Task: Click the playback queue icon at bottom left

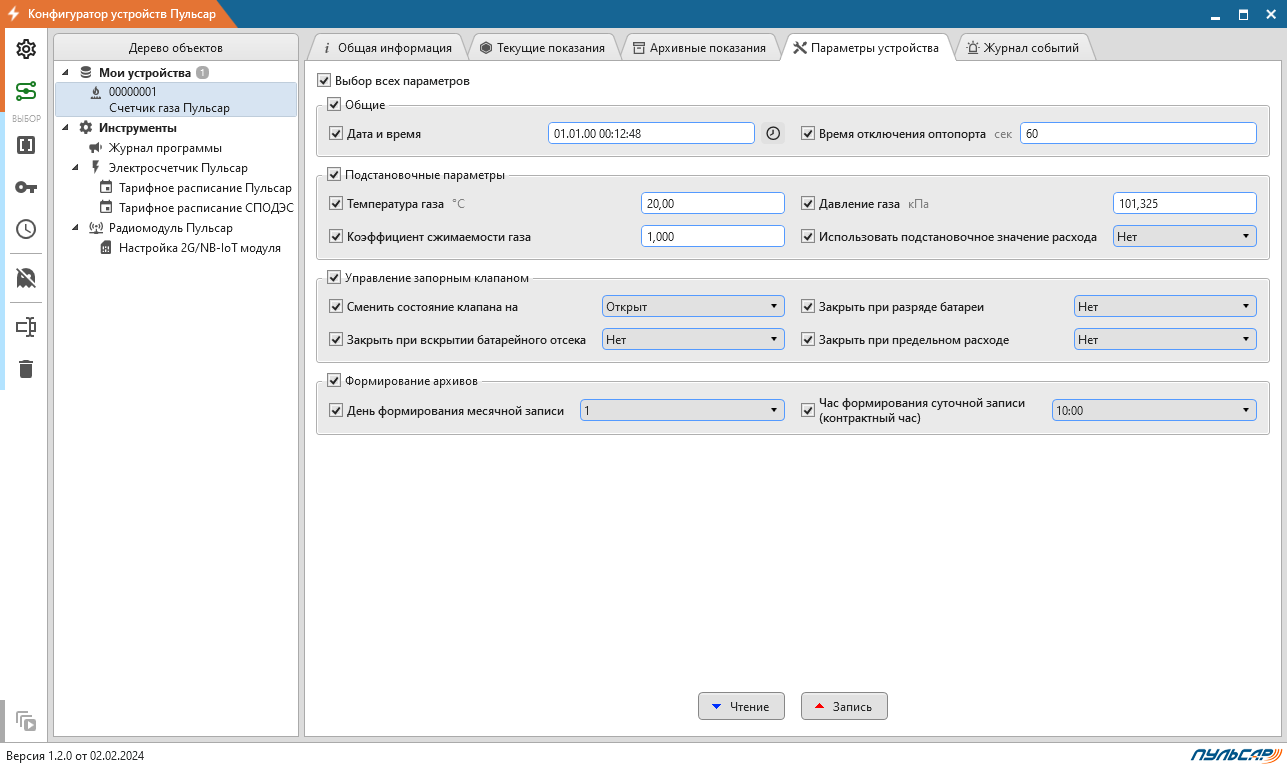Action: [26, 720]
